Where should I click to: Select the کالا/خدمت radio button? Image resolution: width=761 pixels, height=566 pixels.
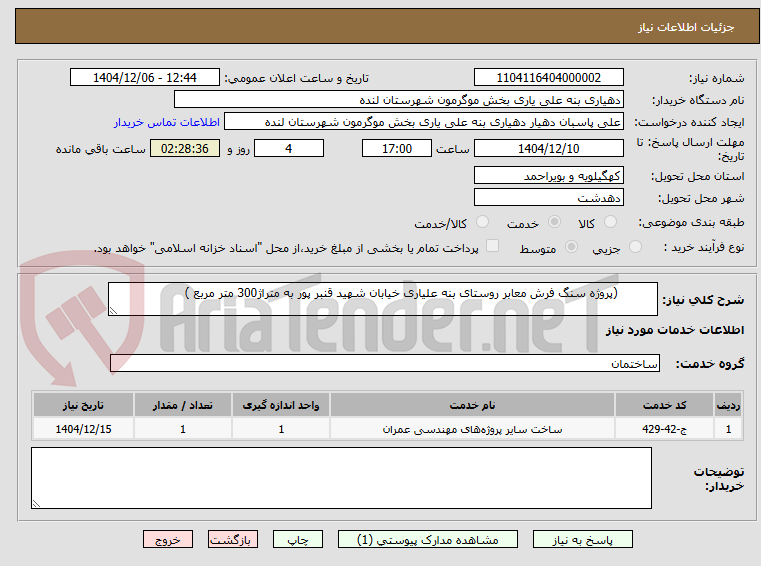click(x=482, y=222)
